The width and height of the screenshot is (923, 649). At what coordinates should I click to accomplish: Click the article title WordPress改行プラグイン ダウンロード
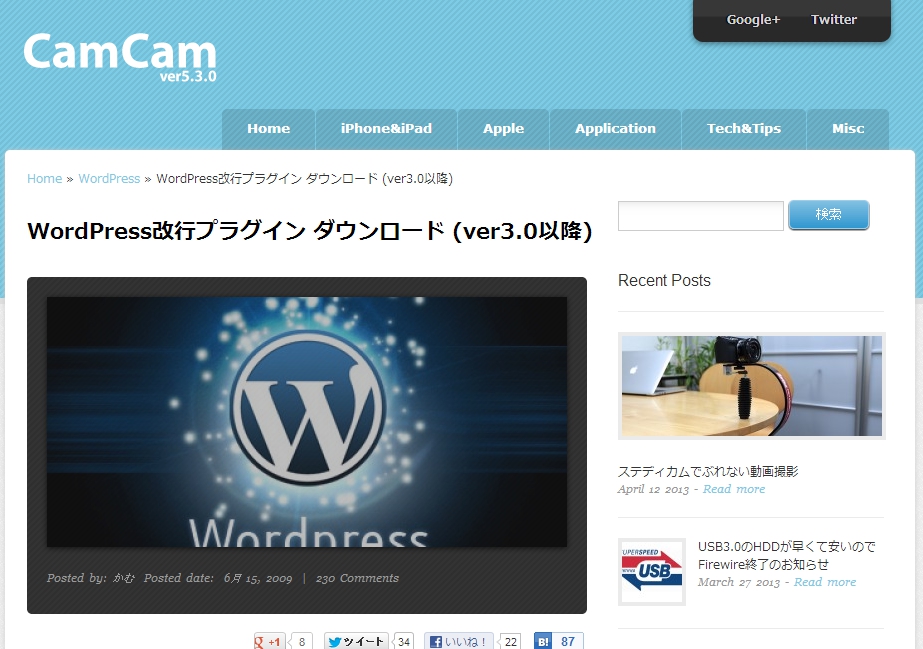[310, 231]
